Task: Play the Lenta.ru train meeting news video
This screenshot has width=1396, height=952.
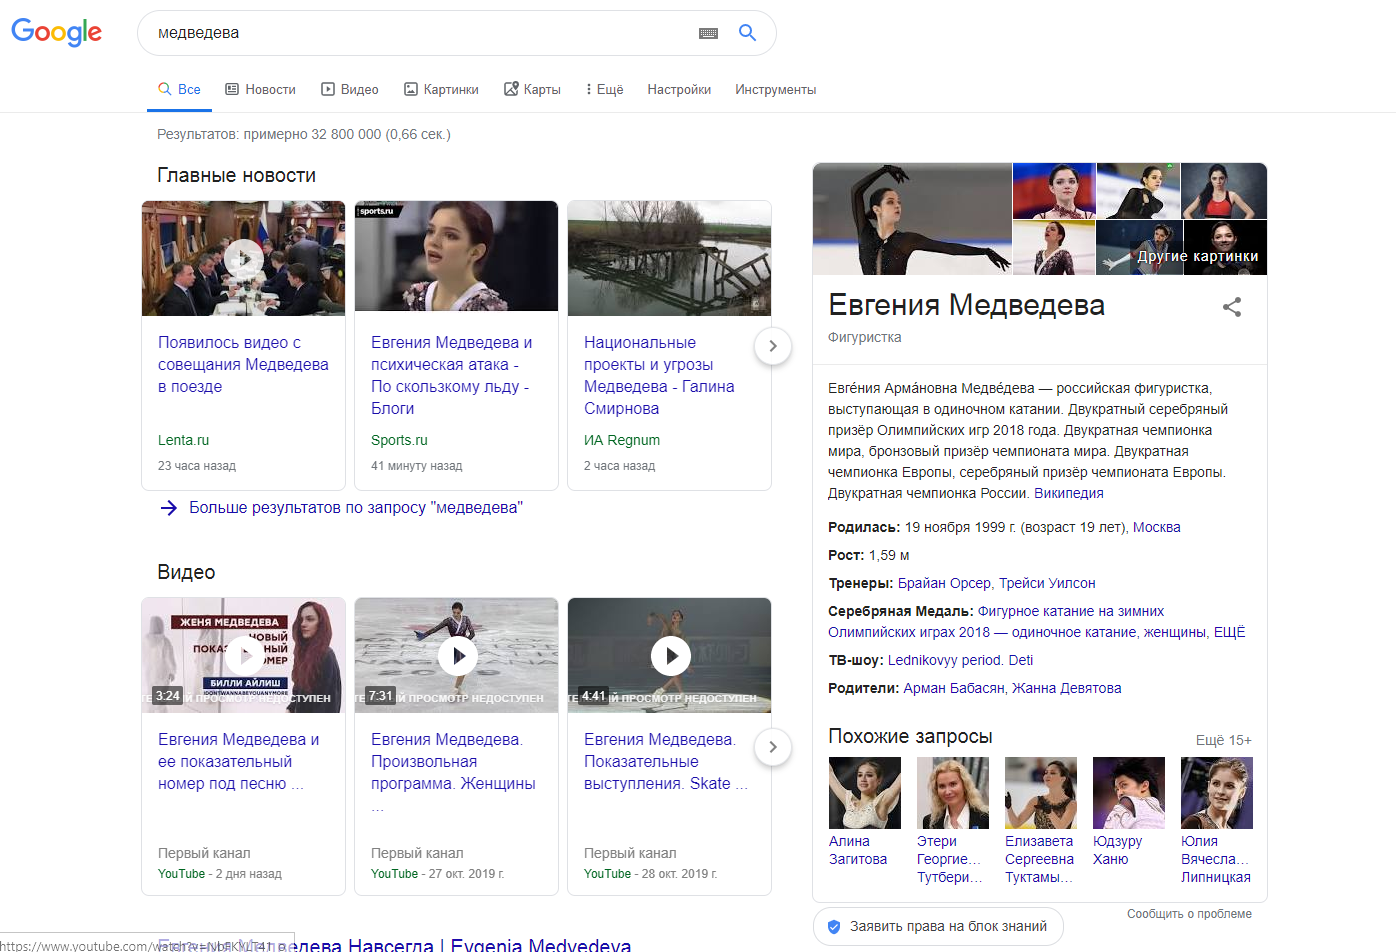Action: point(243,259)
